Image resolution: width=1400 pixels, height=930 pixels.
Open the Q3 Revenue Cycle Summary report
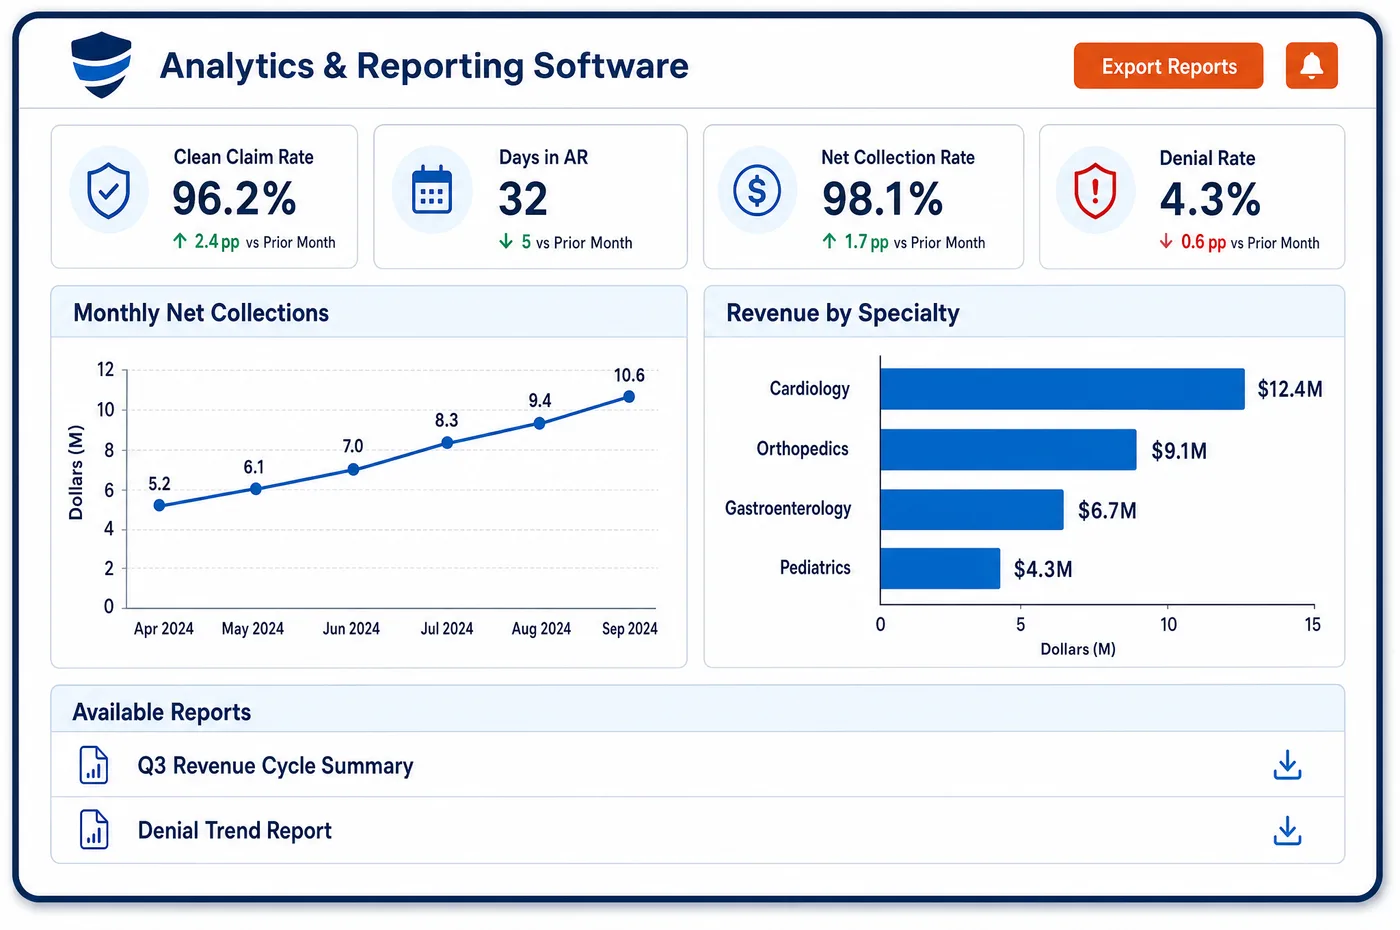(x=697, y=765)
